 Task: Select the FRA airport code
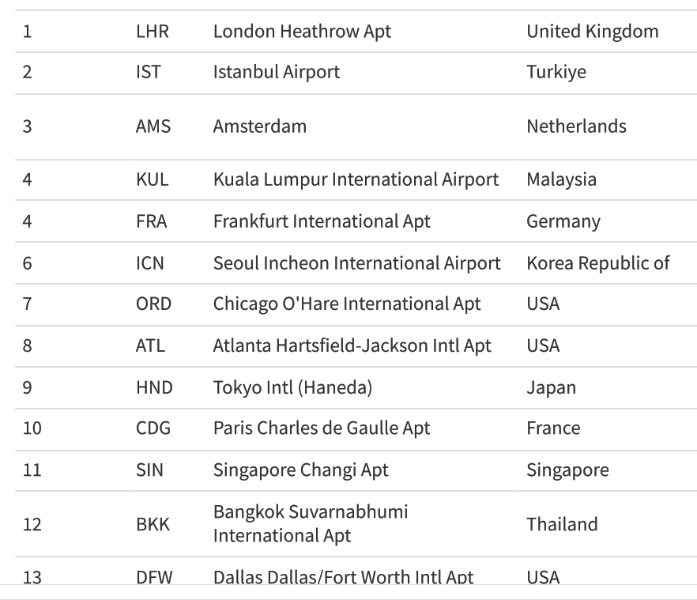point(151,221)
